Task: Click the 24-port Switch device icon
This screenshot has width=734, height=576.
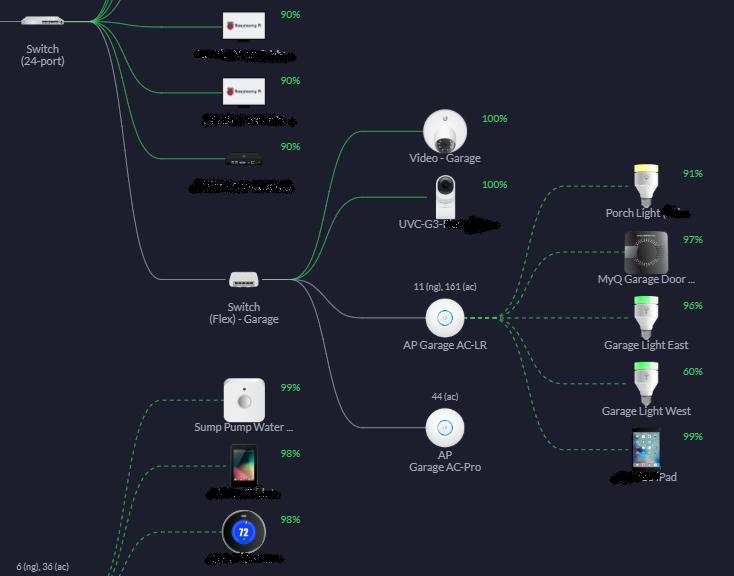Action: point(43,20)
